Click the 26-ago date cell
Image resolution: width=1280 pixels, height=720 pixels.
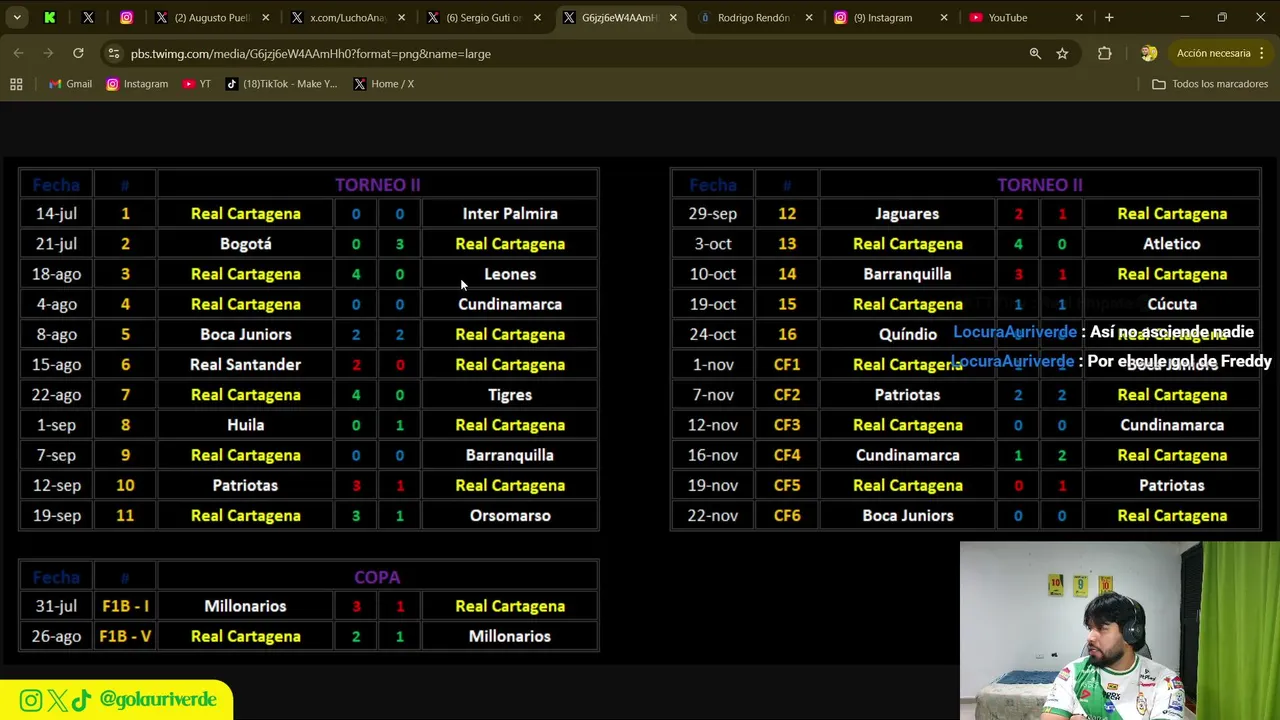pos(56,636)
